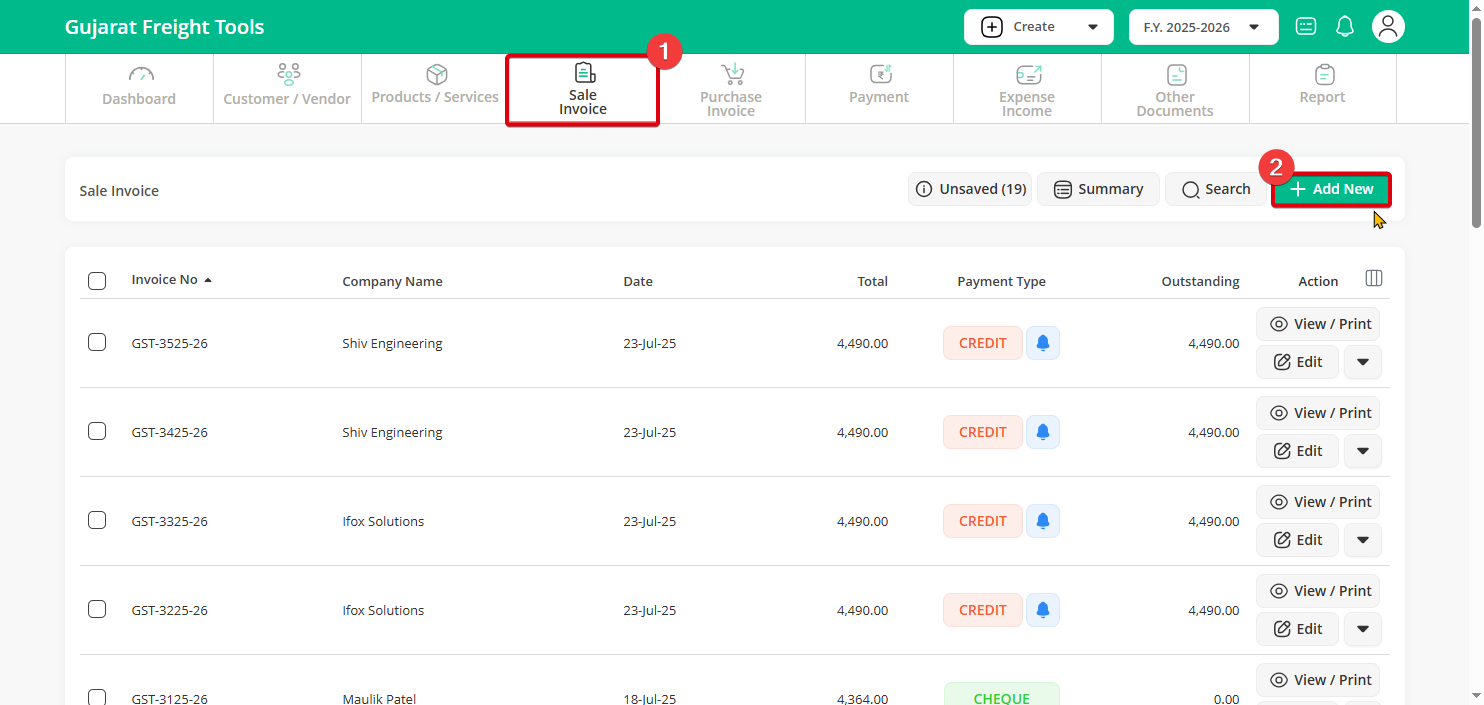The image size is (1484, 705).
Task: Show the Unsaved (19) invoices
Action: click(x=970, y=189)
